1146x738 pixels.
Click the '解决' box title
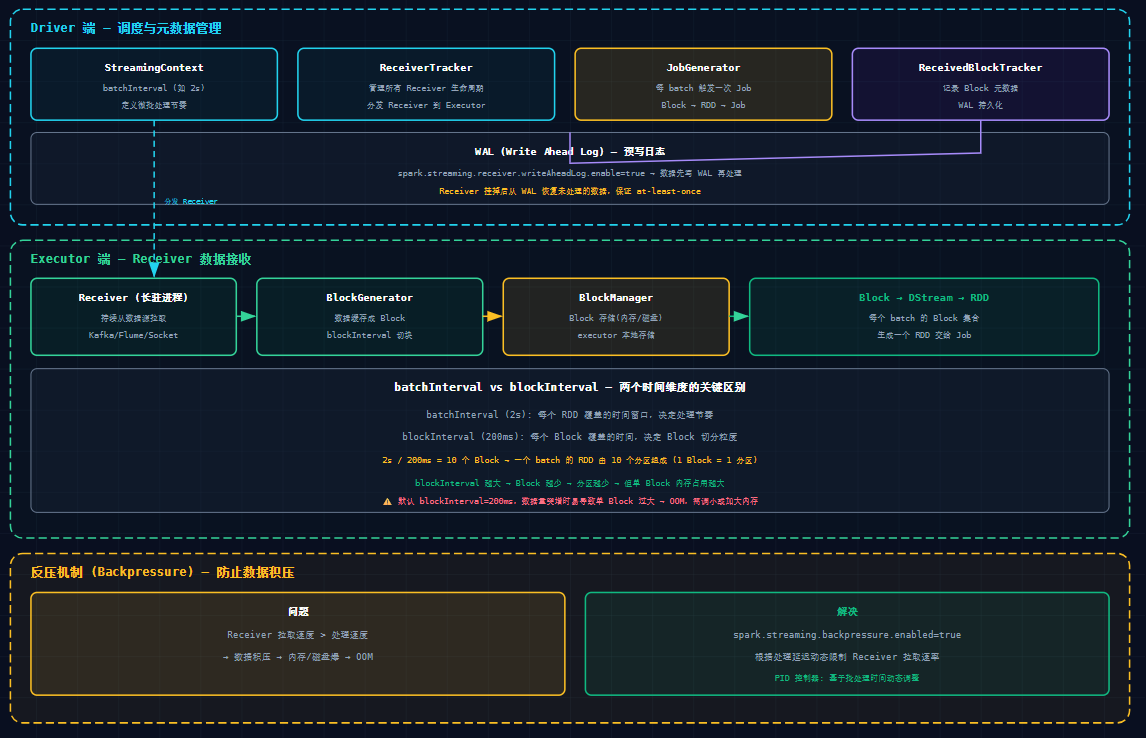tap(847, 612)
